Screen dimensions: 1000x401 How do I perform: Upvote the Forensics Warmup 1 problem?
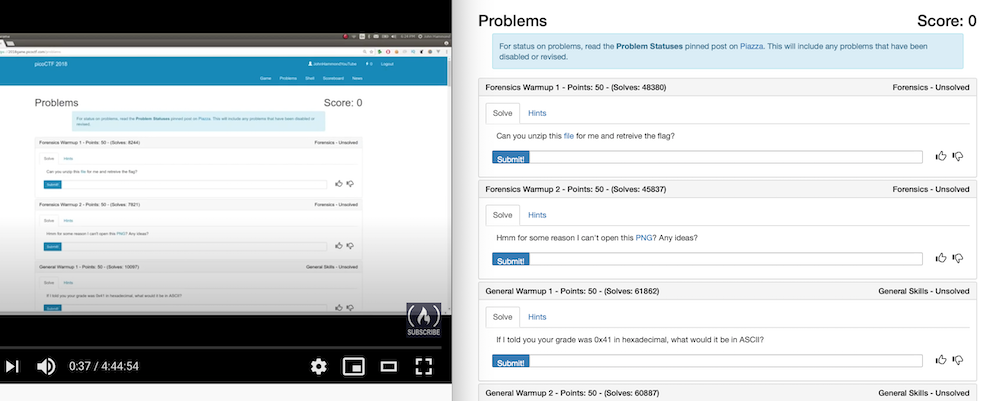pos(941,156)
